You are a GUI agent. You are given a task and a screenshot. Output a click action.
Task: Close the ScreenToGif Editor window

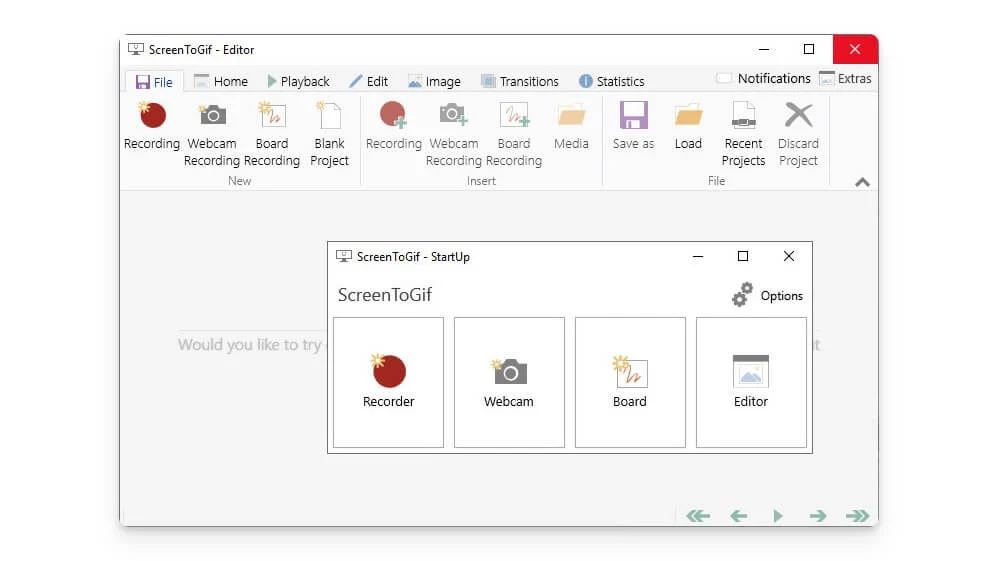pos(855,49)
